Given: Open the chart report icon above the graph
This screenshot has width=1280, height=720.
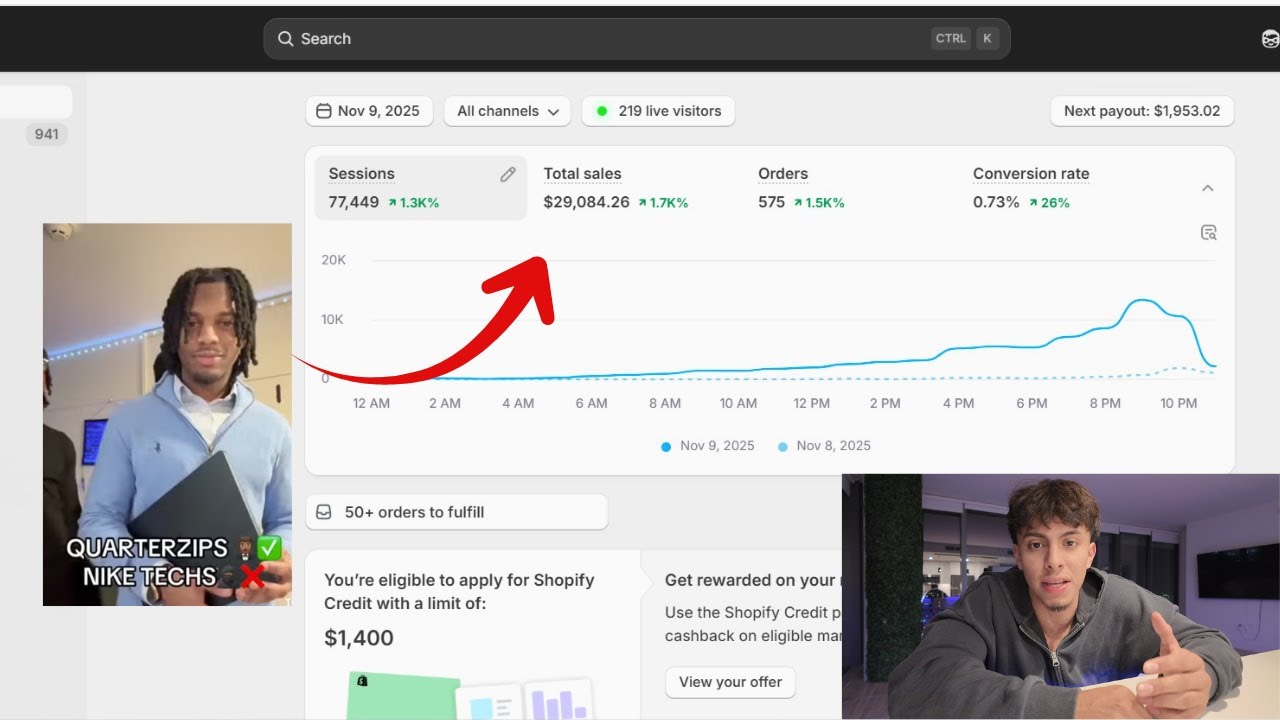Looking at the screenshot, I should tap(1208, 233).
